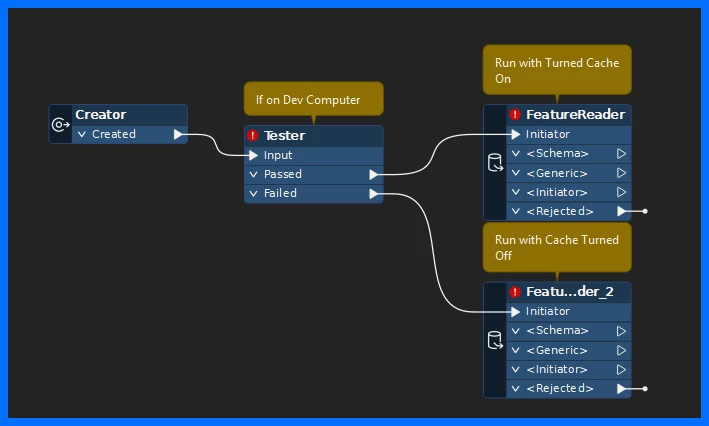This screenshot has height=426, width=709.
Task: Click the Passed port label
Action: pyautogui.click(x=283, y=174)
